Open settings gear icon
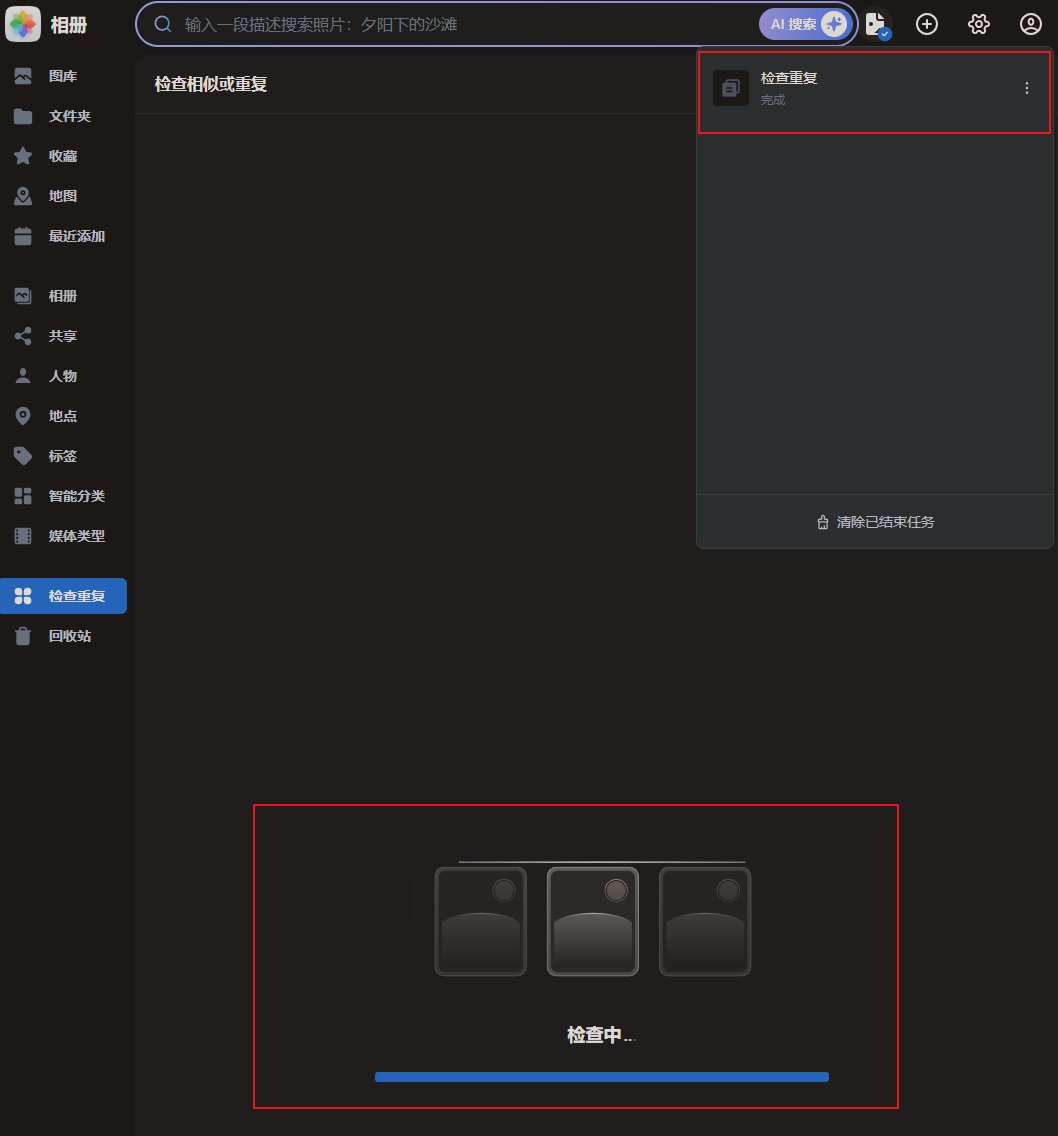1058x1136 pixels. click(979, 24)
